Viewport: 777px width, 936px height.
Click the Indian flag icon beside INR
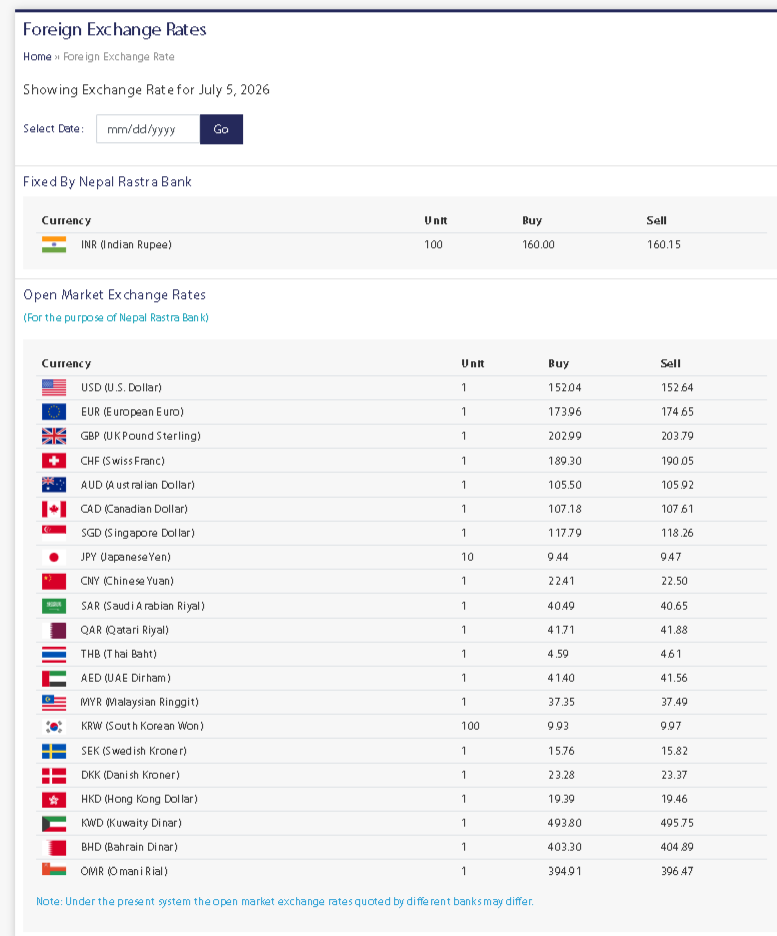[x=54, y=245]
